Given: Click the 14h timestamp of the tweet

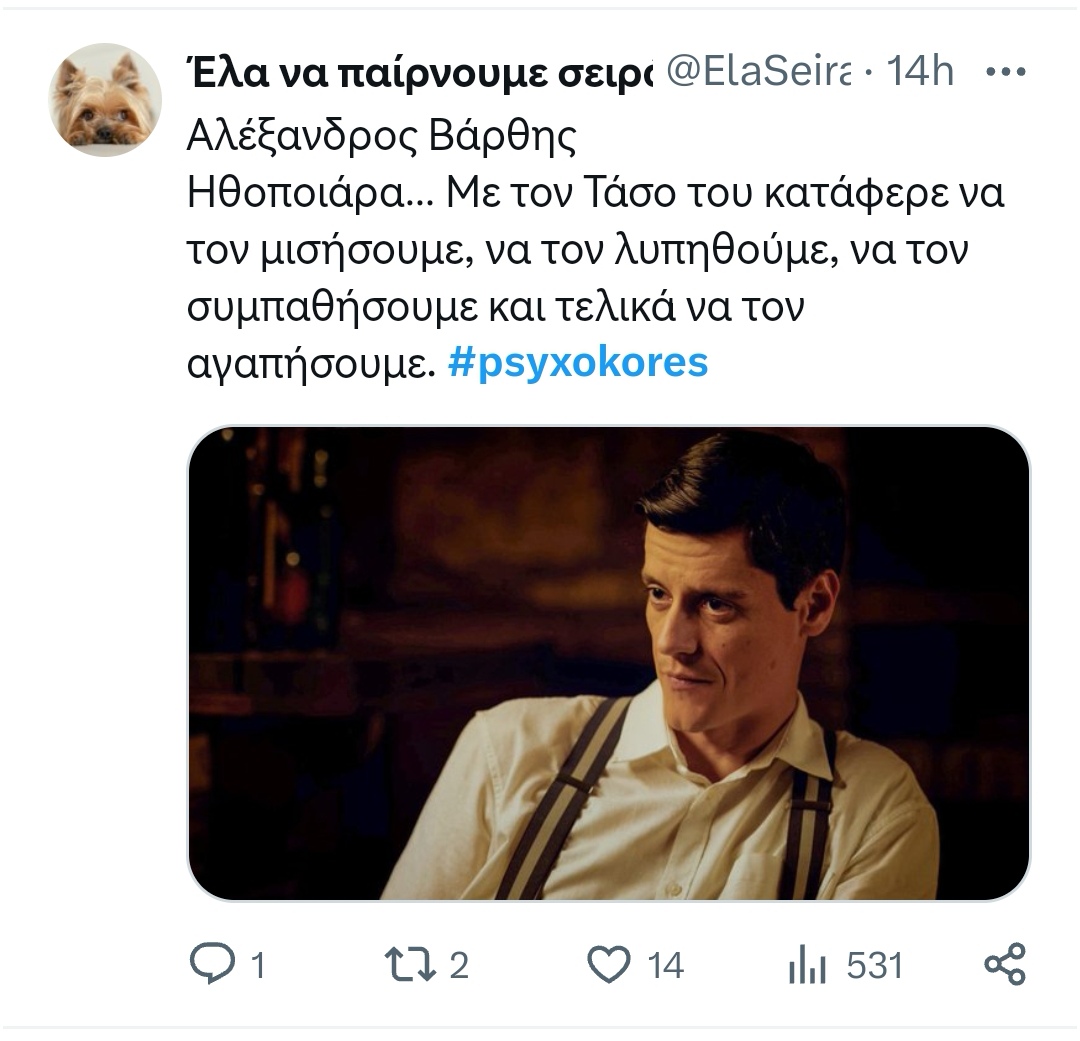Looking at the screenshot, I should (921, 72).
